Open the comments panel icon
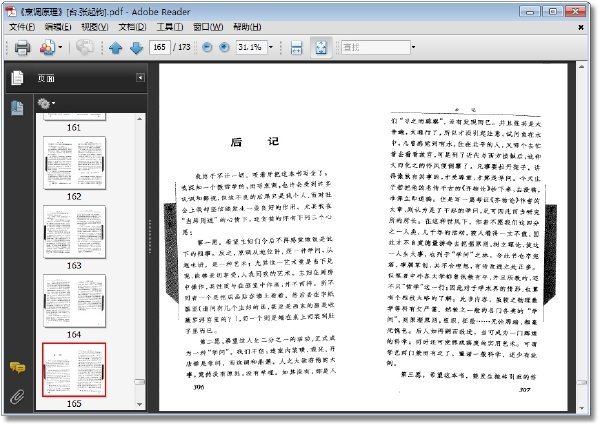Viewport: 600px width, 426px height. [x=18, y=368]
